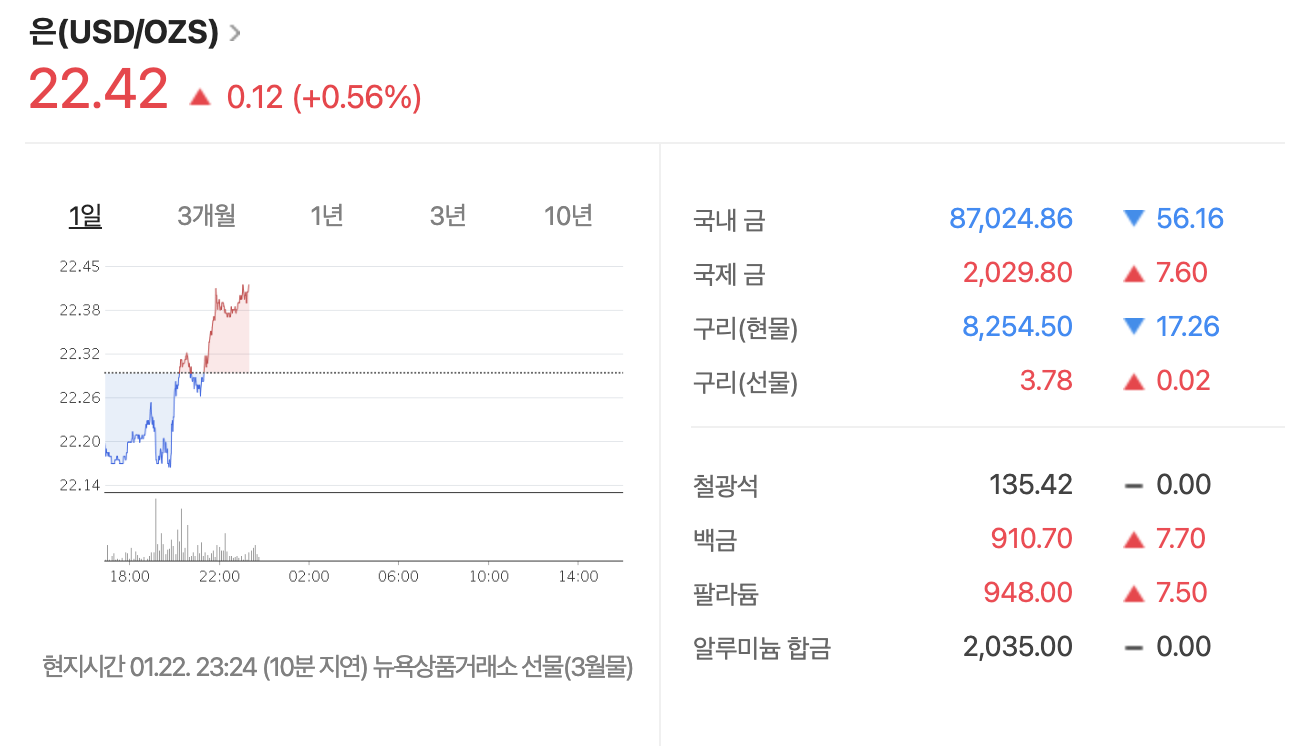Select the 3년 chart period
This screenshot has width=1290, height=746.
(x=446, y=215)
